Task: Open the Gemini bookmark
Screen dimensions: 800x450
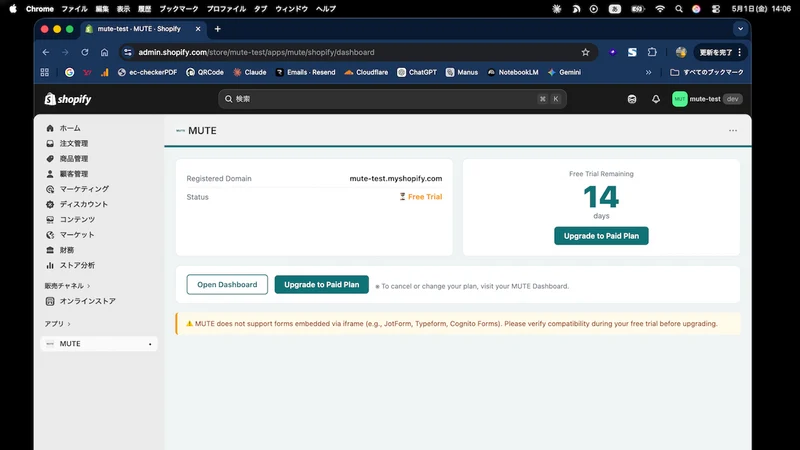Action: click(x=564, y=72)
